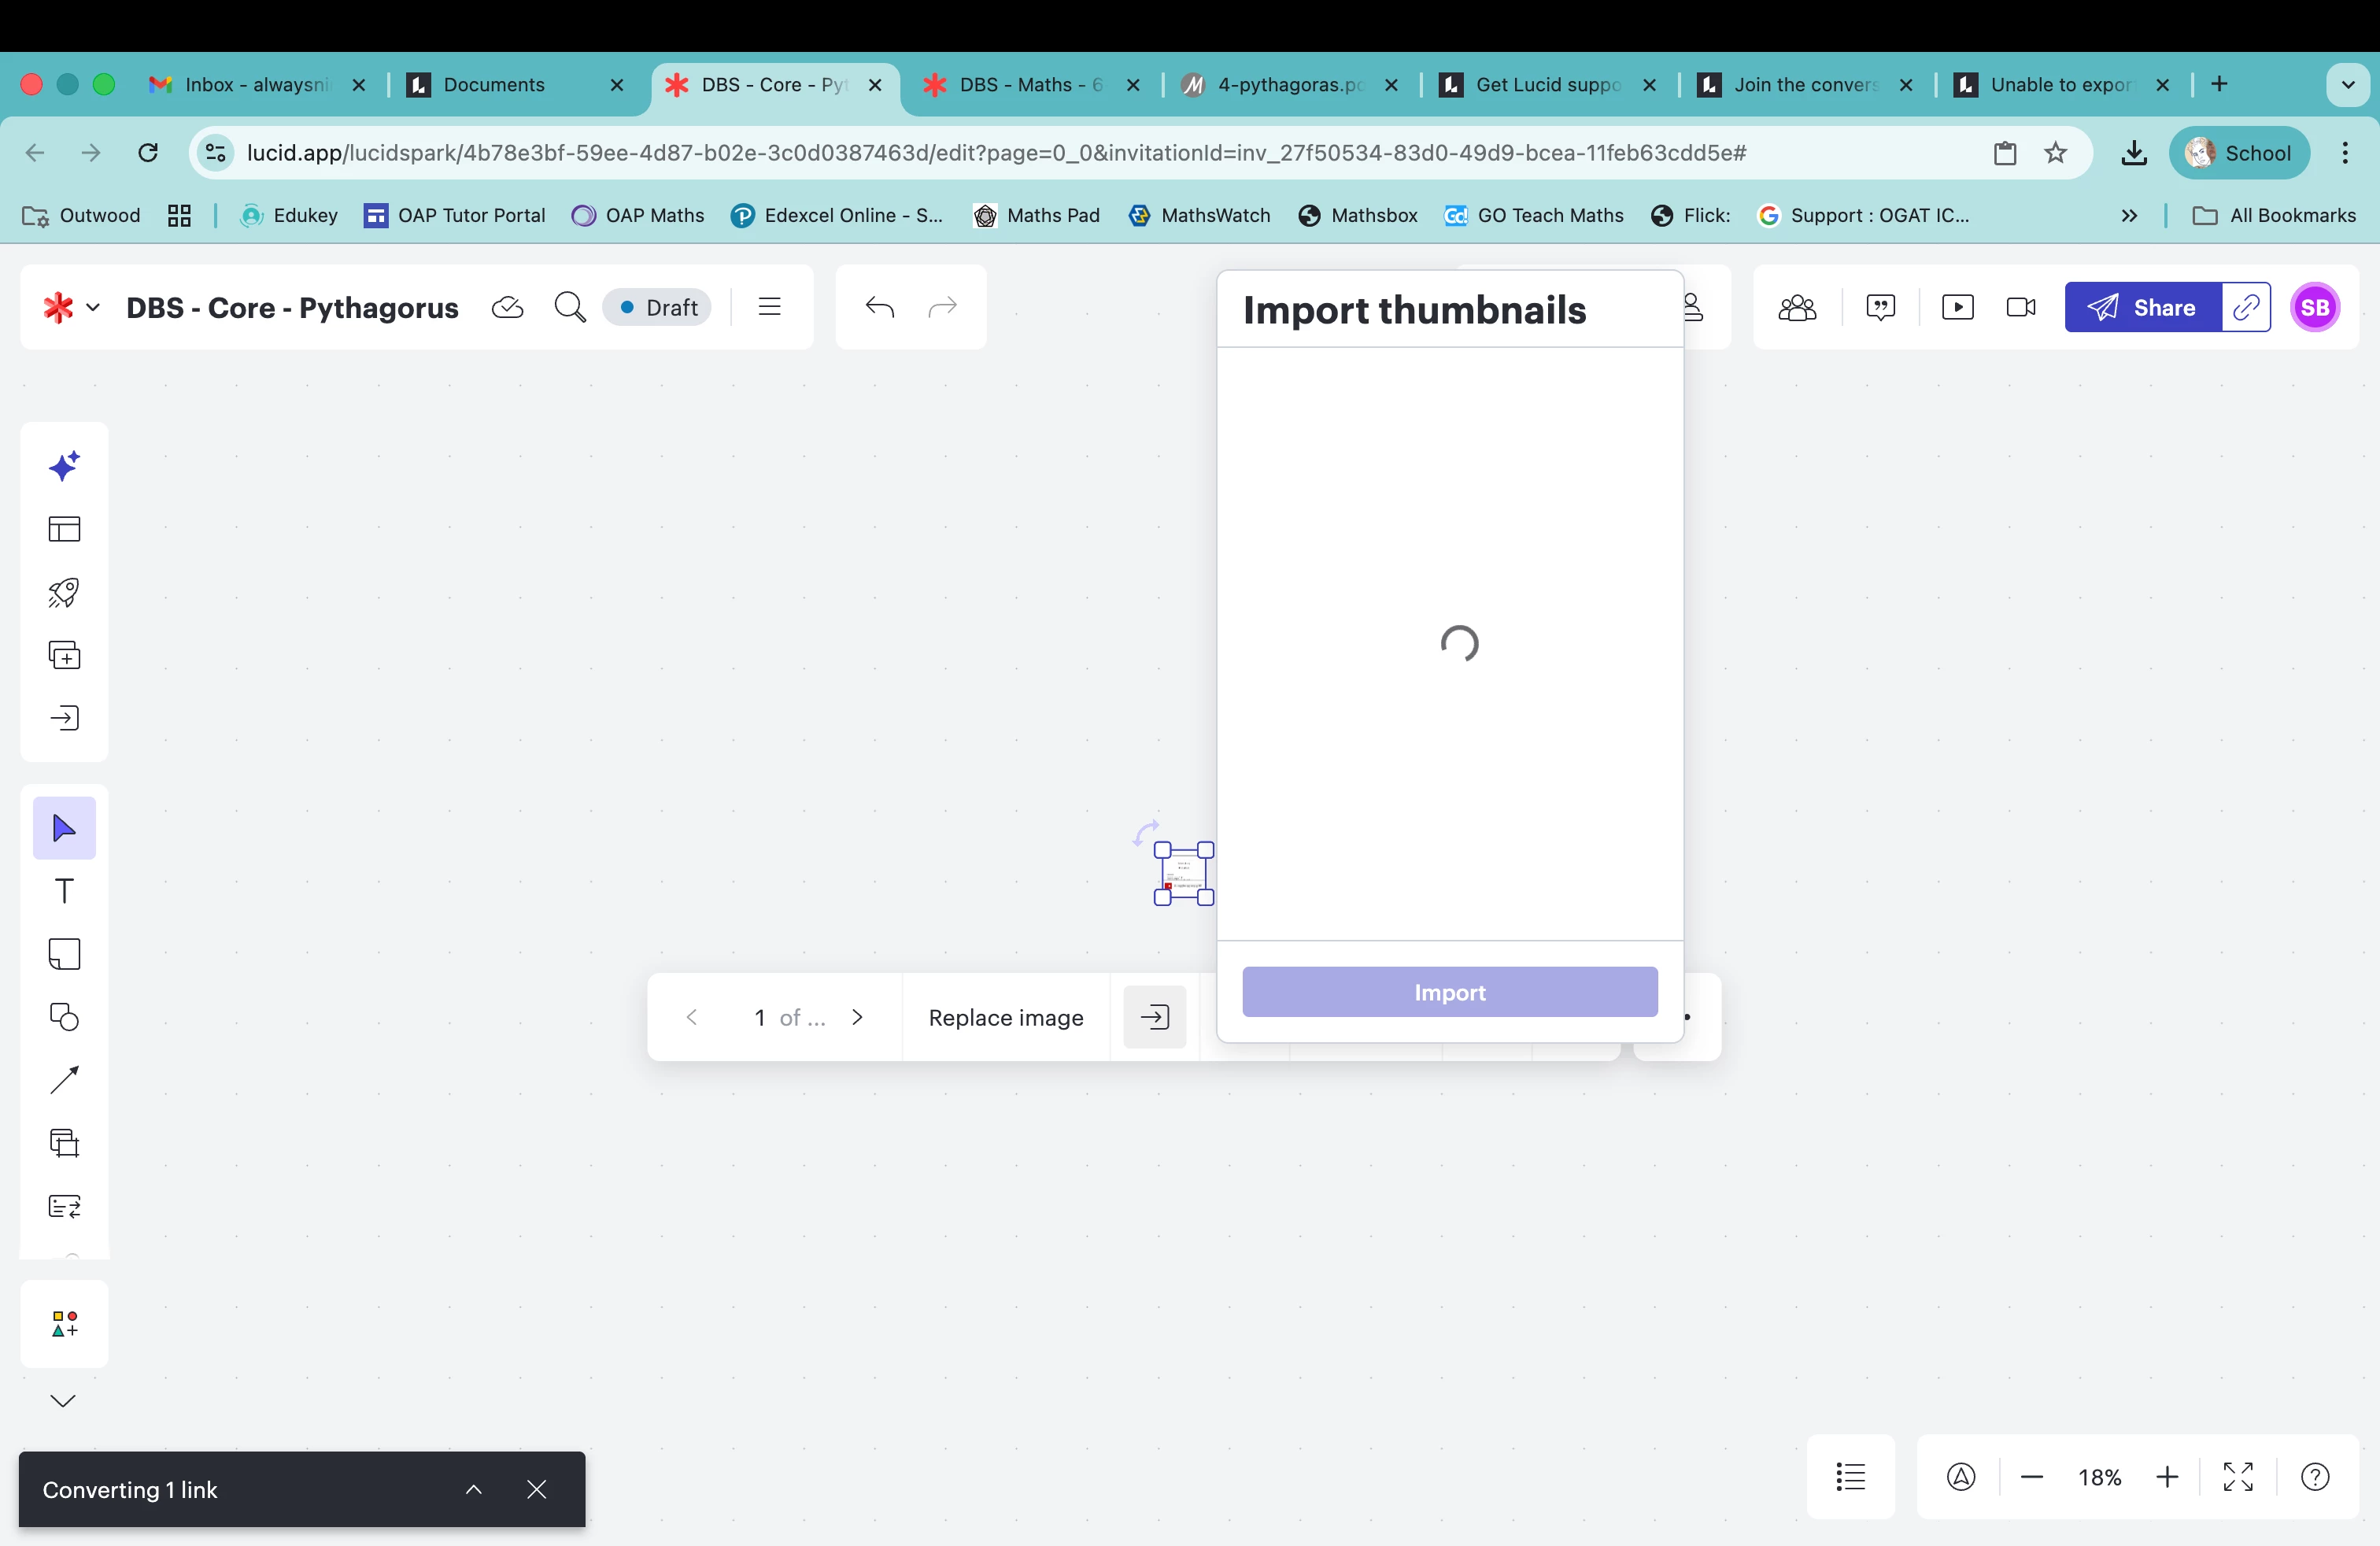Zoom in with the plus button
This screenshot has height=1546, width=2380.
[x=2167, y=1476]
